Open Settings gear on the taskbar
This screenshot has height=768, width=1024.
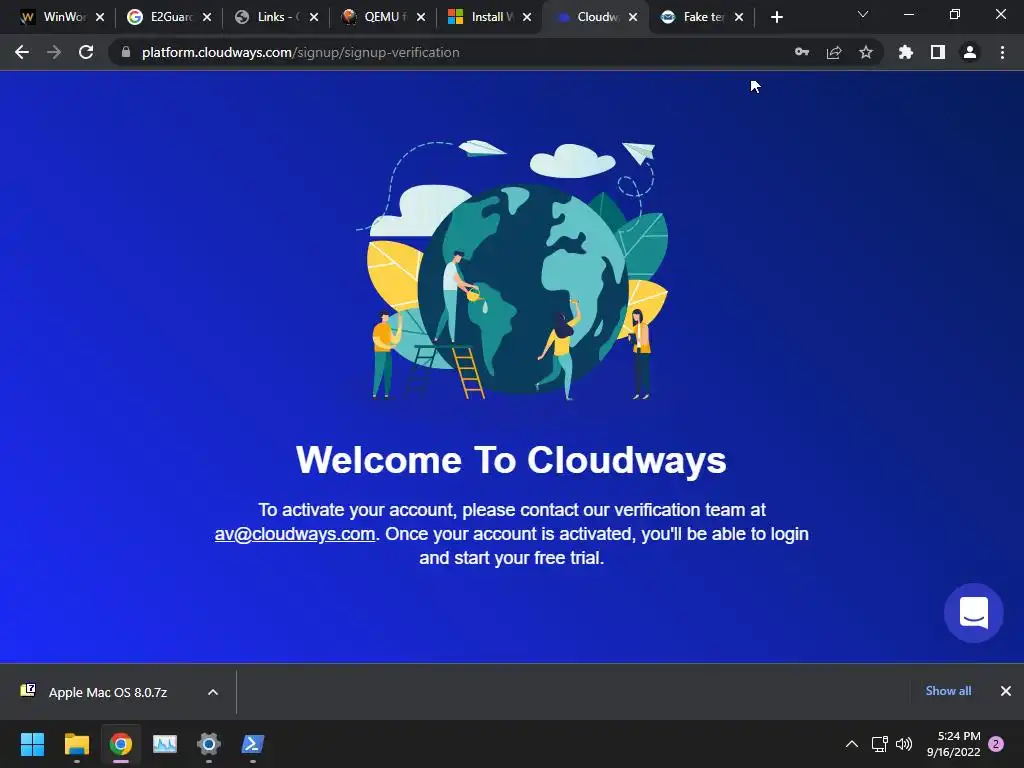tap(209, 744)
